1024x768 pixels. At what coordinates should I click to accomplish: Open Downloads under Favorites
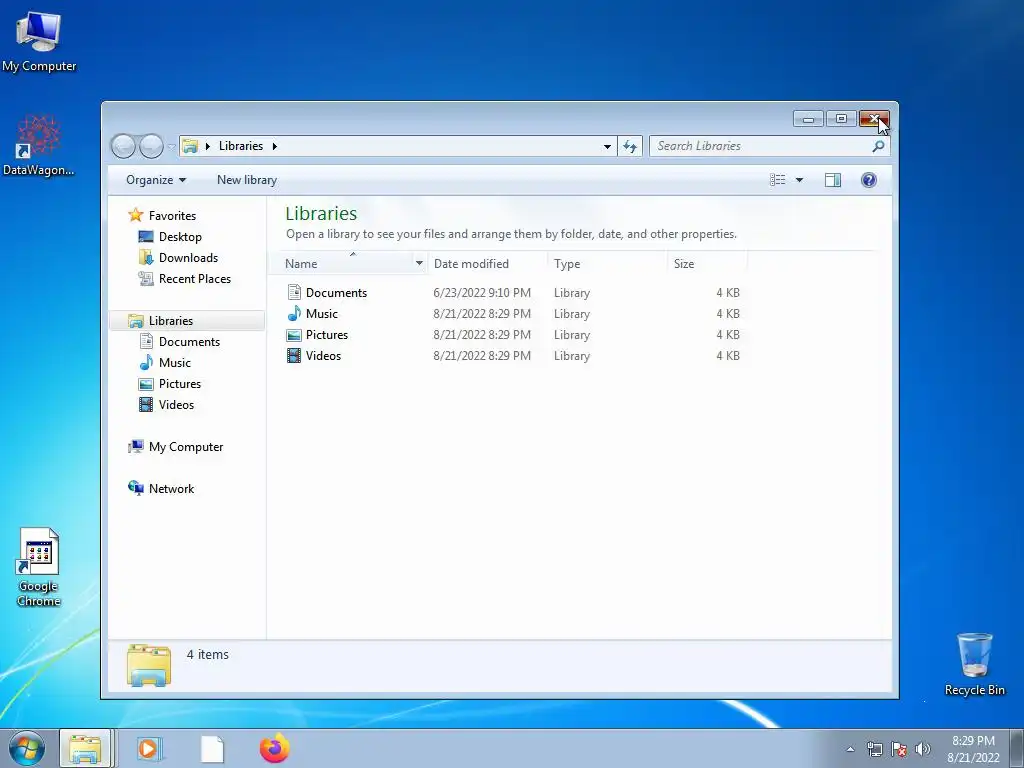188,257
